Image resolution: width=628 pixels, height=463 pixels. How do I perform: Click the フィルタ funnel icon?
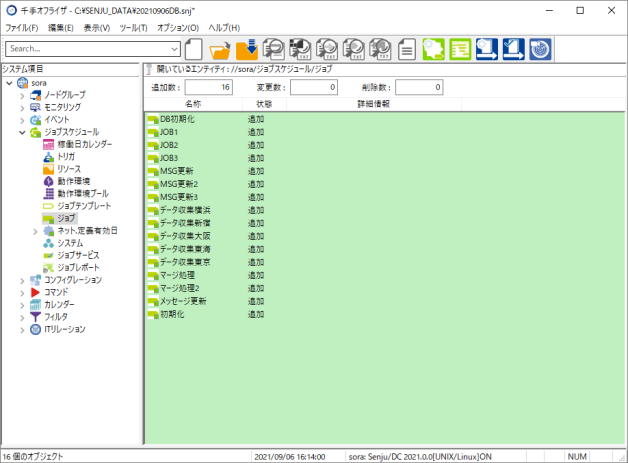[x=36, y=317]
